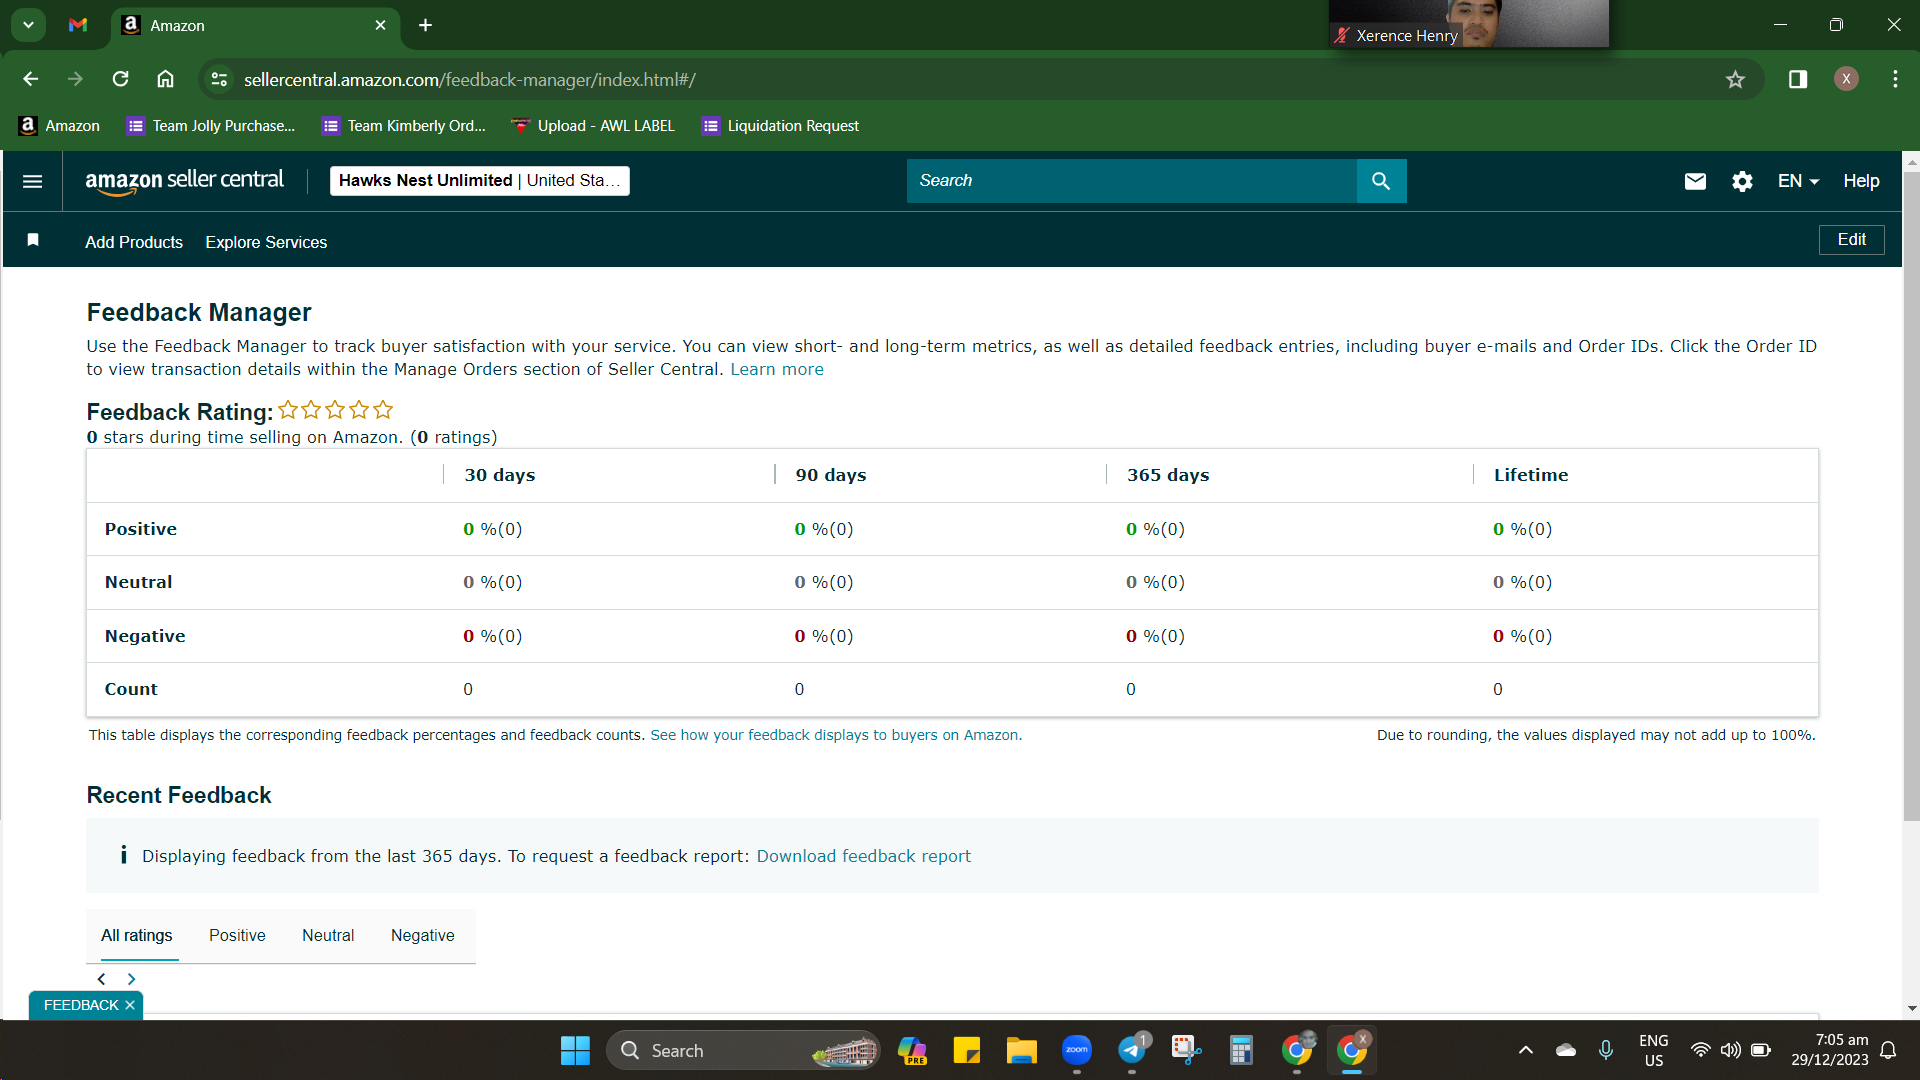Click the 365 days column header
The image size is (1920, 1080).
point(1168,475)
